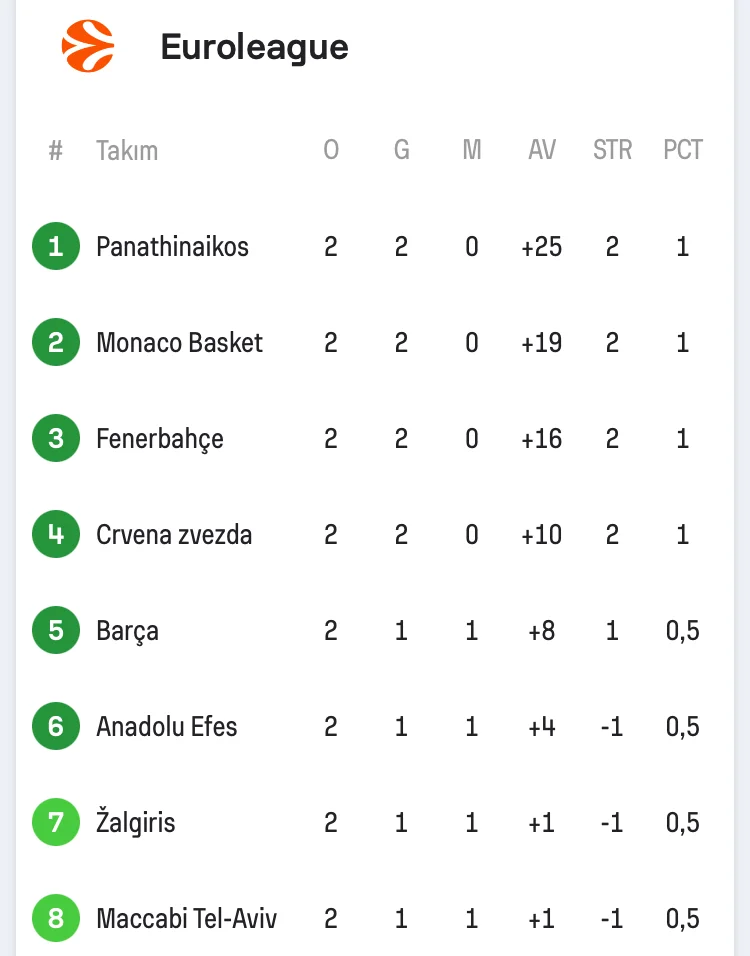Sort standings by Takım column header
750x956 pixels.
(127, 151)
